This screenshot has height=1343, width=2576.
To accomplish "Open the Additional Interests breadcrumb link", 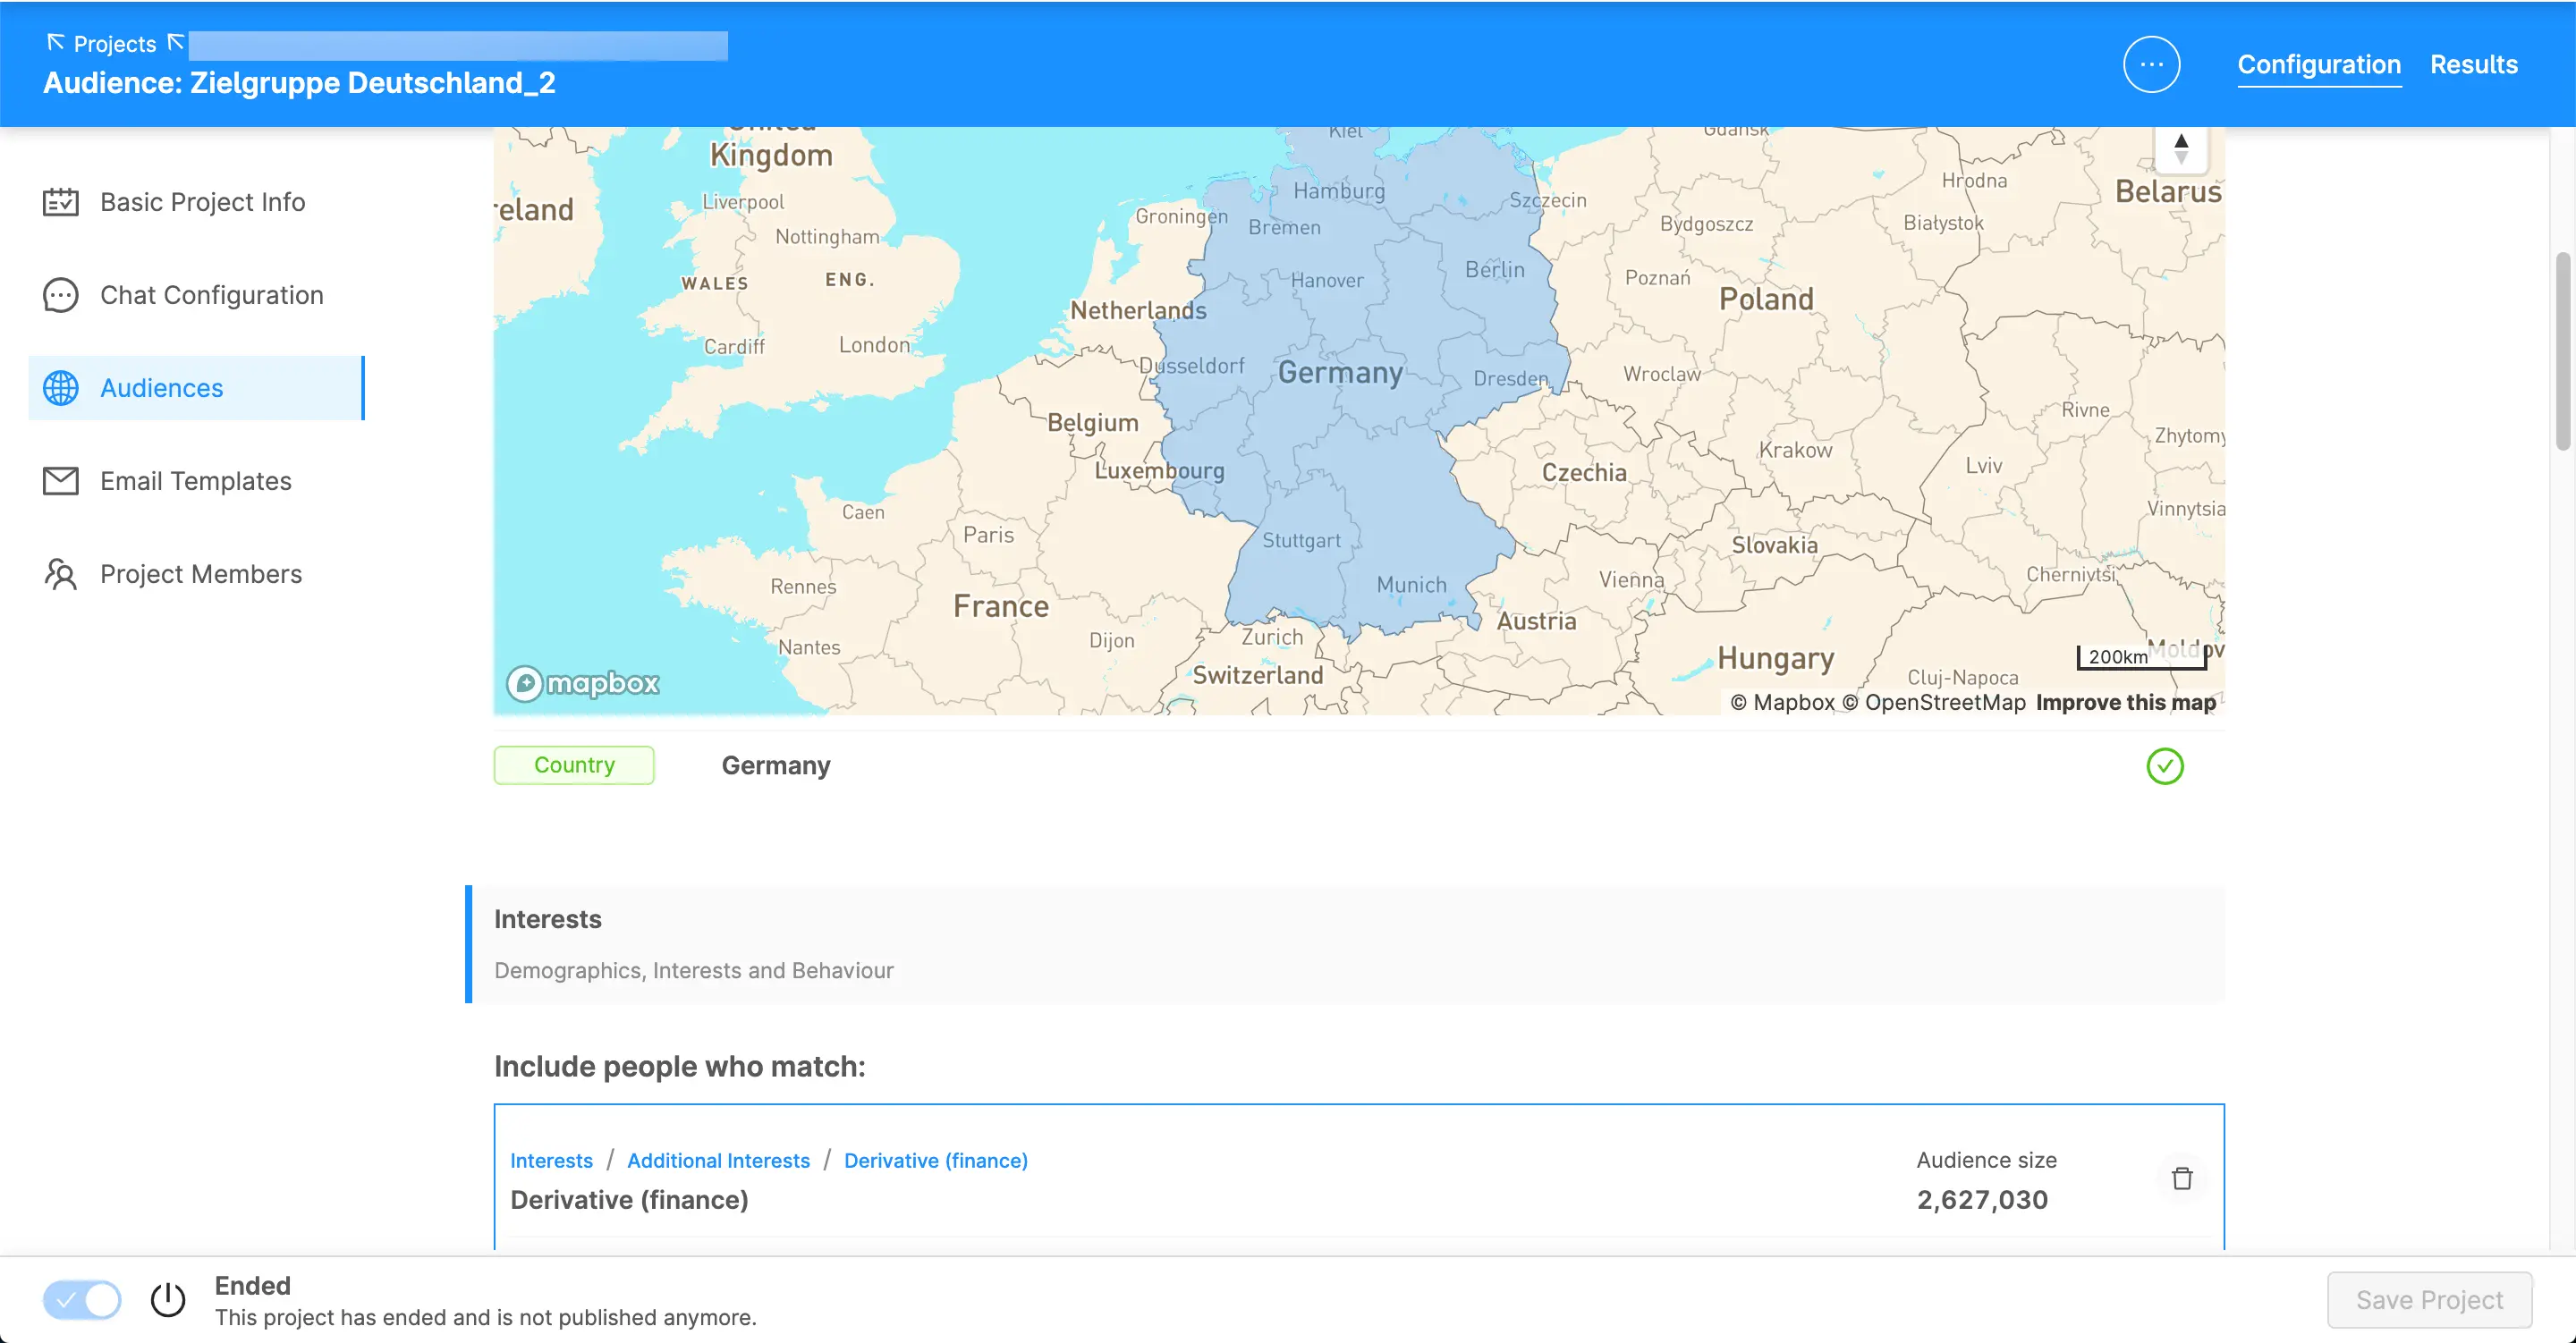I will [718, 1160].
